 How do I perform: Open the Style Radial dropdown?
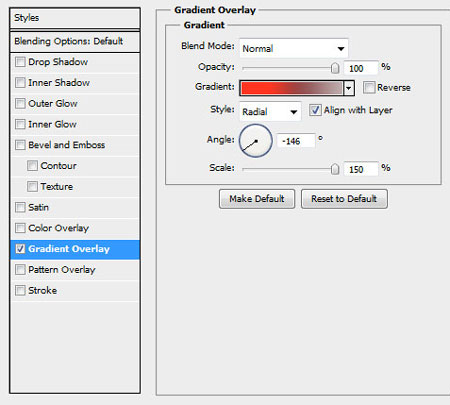point(270,111)
